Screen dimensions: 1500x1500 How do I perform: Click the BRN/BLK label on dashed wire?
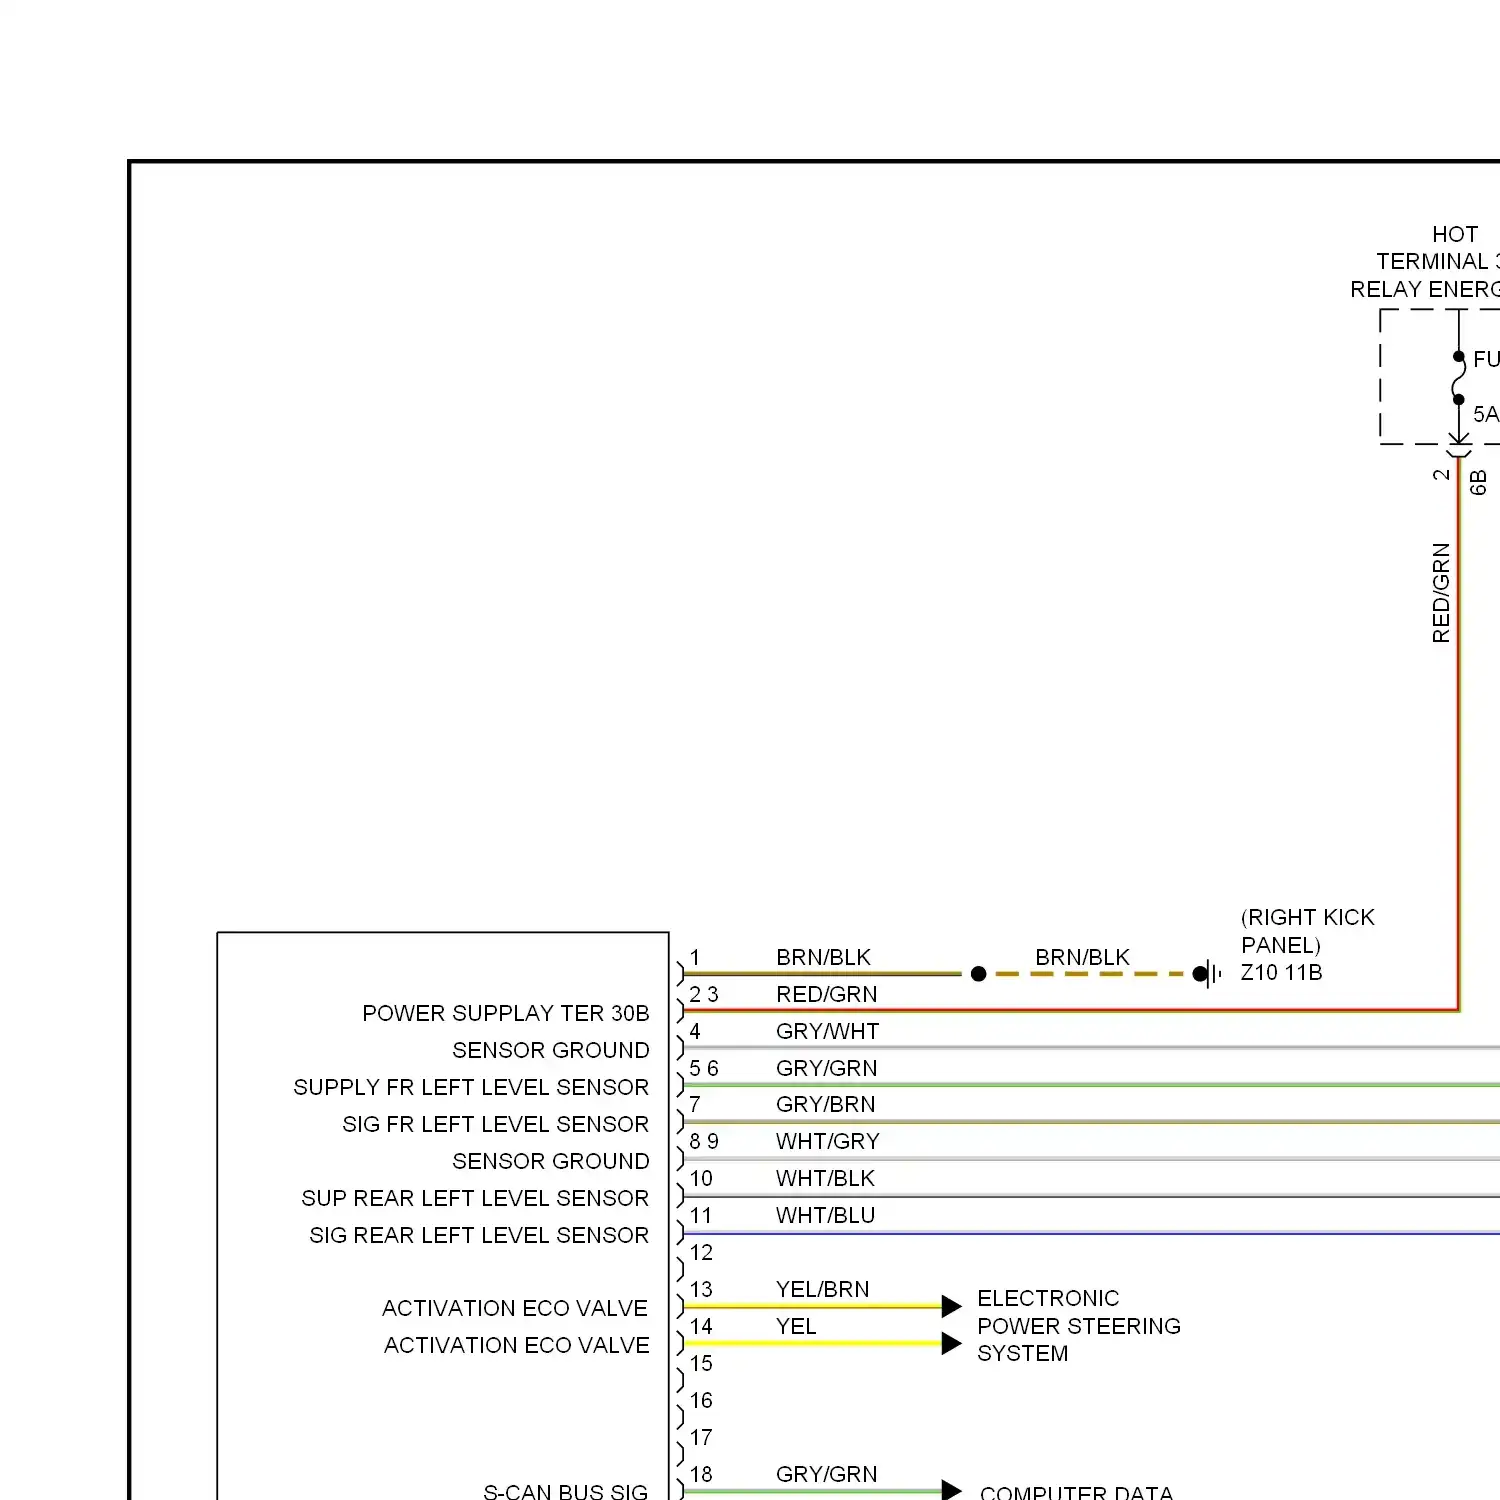(1082, 957)
